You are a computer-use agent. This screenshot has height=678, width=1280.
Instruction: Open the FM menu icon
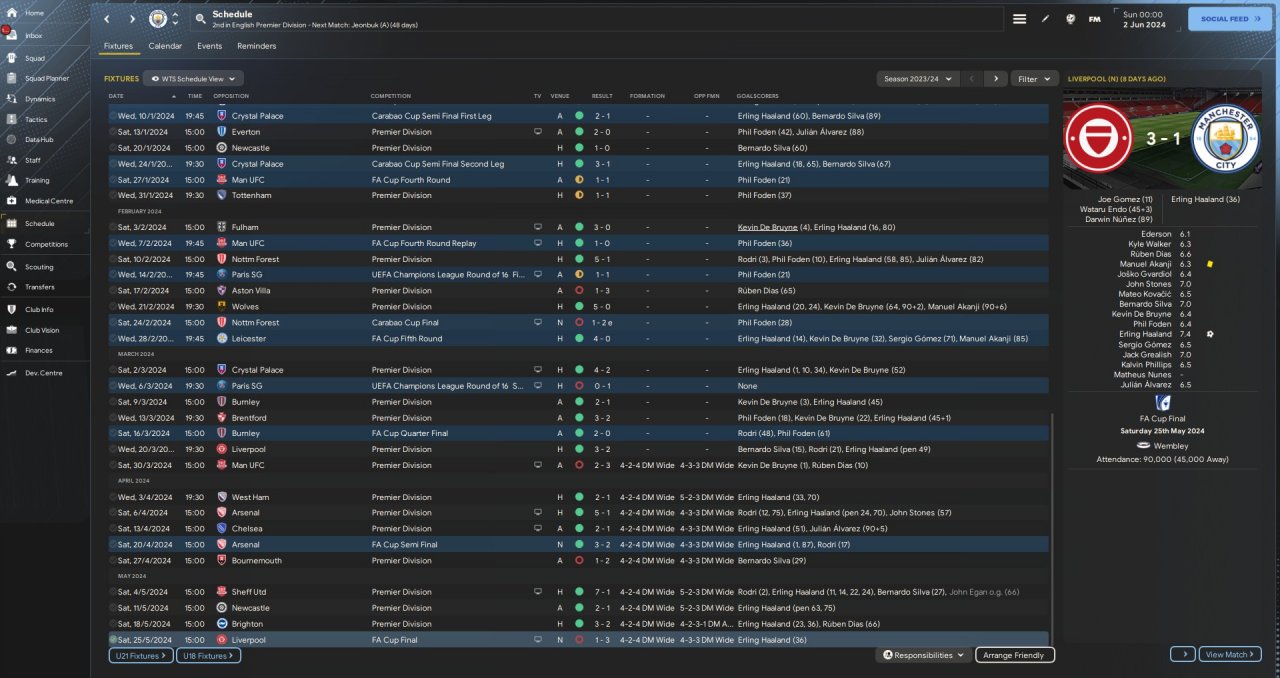1095,19
